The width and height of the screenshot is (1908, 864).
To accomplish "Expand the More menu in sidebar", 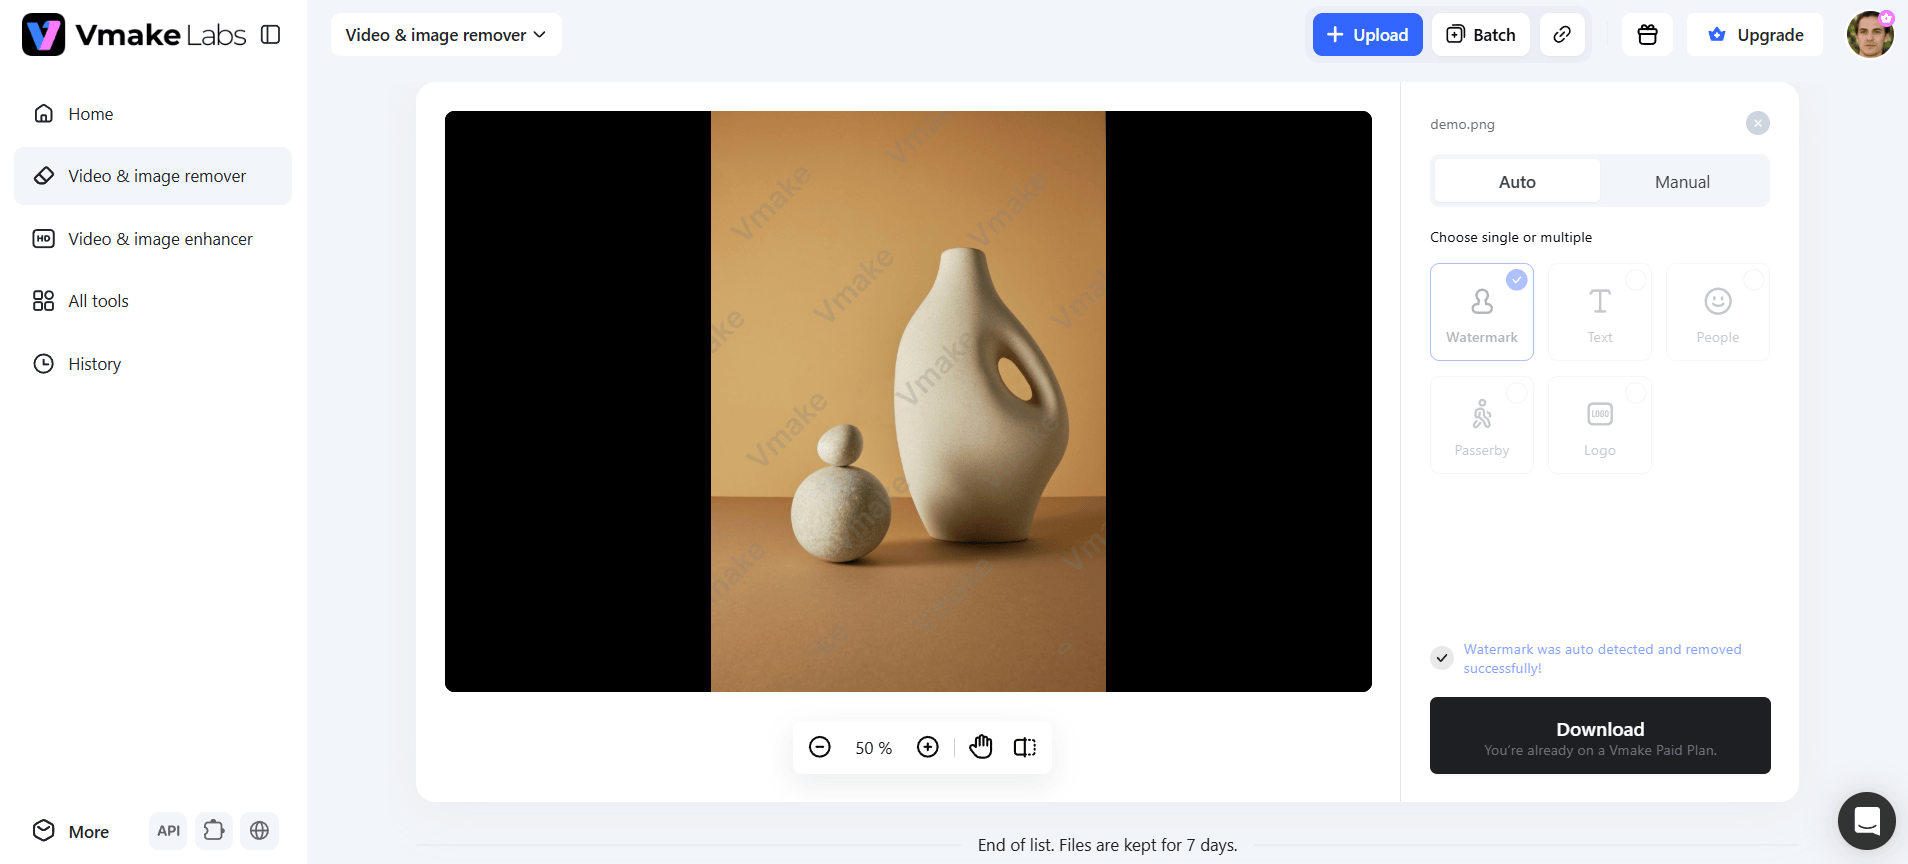I will coord(71,831).
